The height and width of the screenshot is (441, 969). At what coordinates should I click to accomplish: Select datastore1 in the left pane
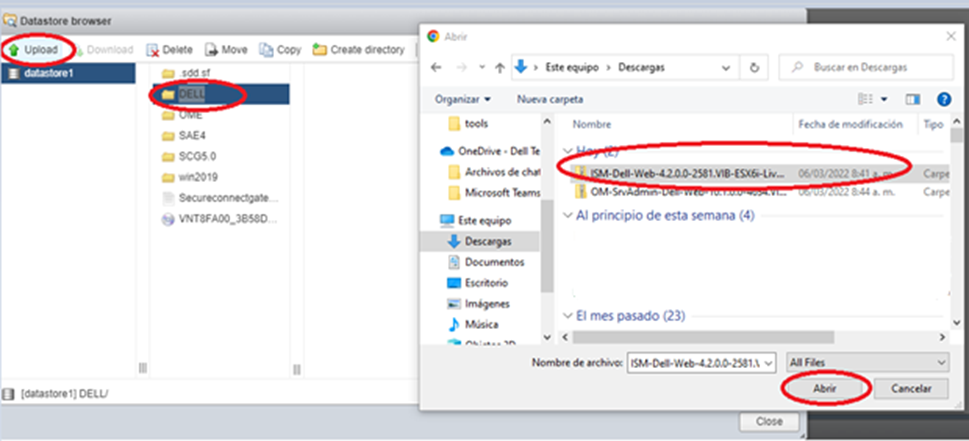coord(68,74)
